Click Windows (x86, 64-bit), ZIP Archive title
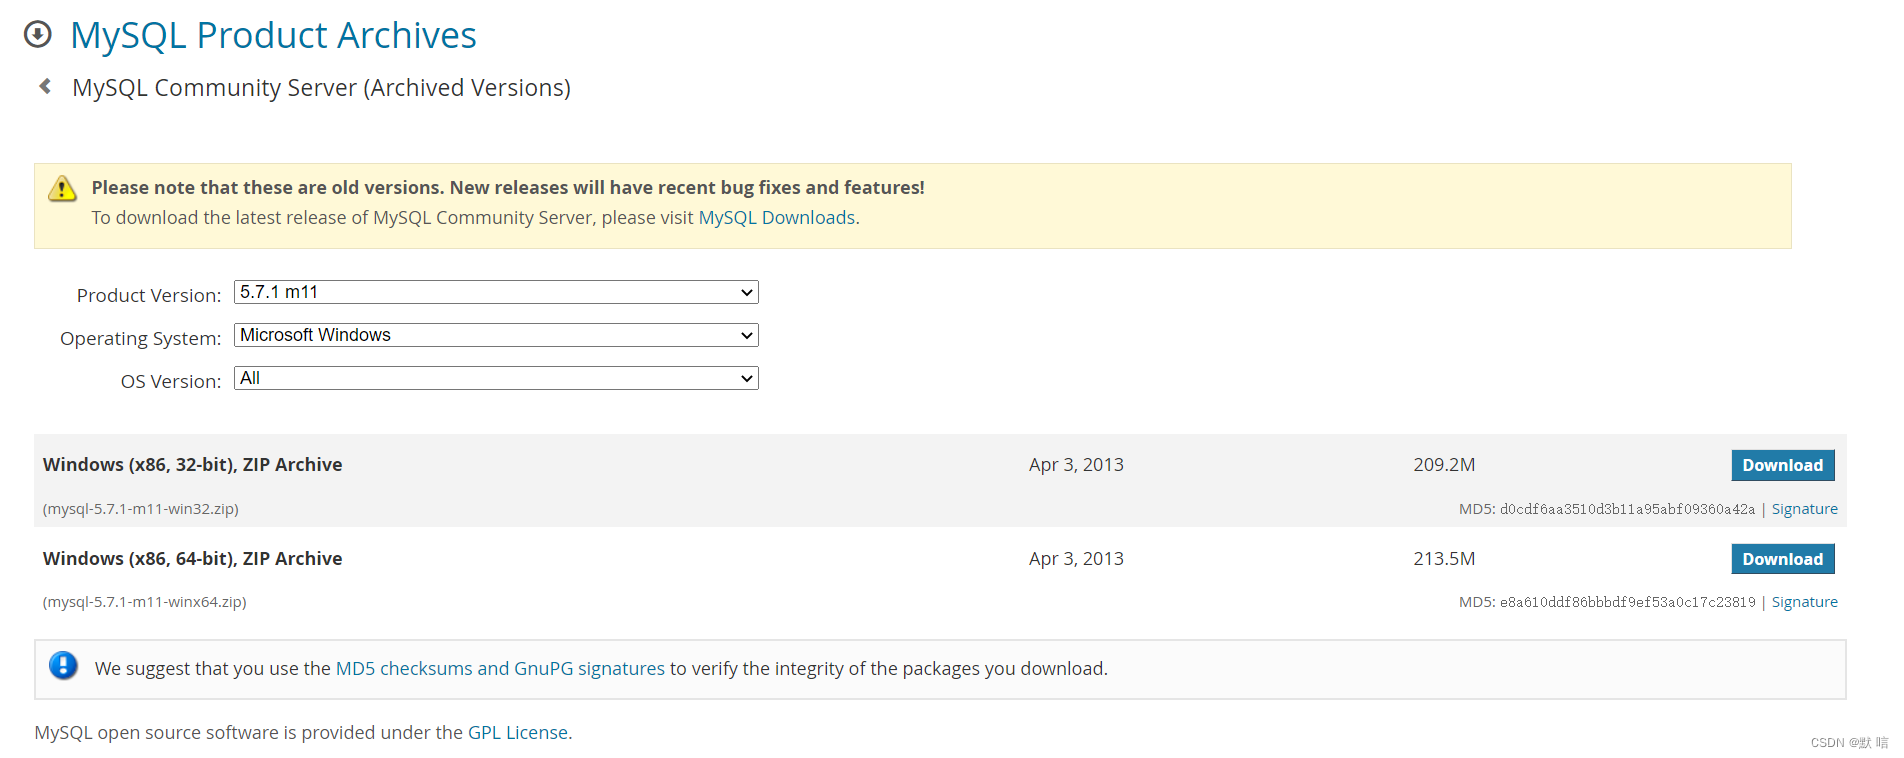1904x758 pixels. [192, 559]
